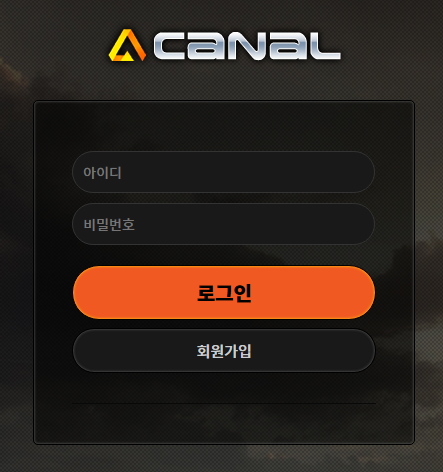Select the 아이디 placeholder text

click(x=102, y=173)
